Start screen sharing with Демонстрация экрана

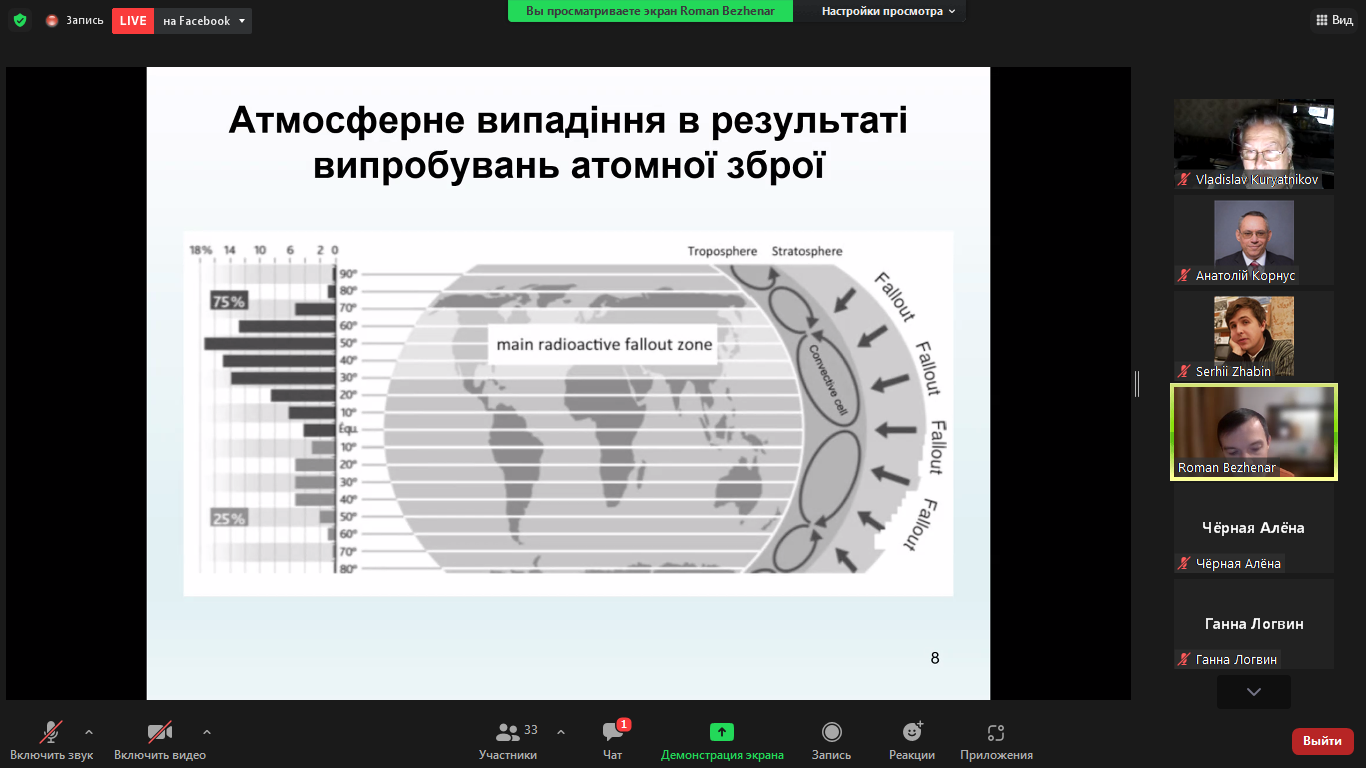(x=722, y=741)
